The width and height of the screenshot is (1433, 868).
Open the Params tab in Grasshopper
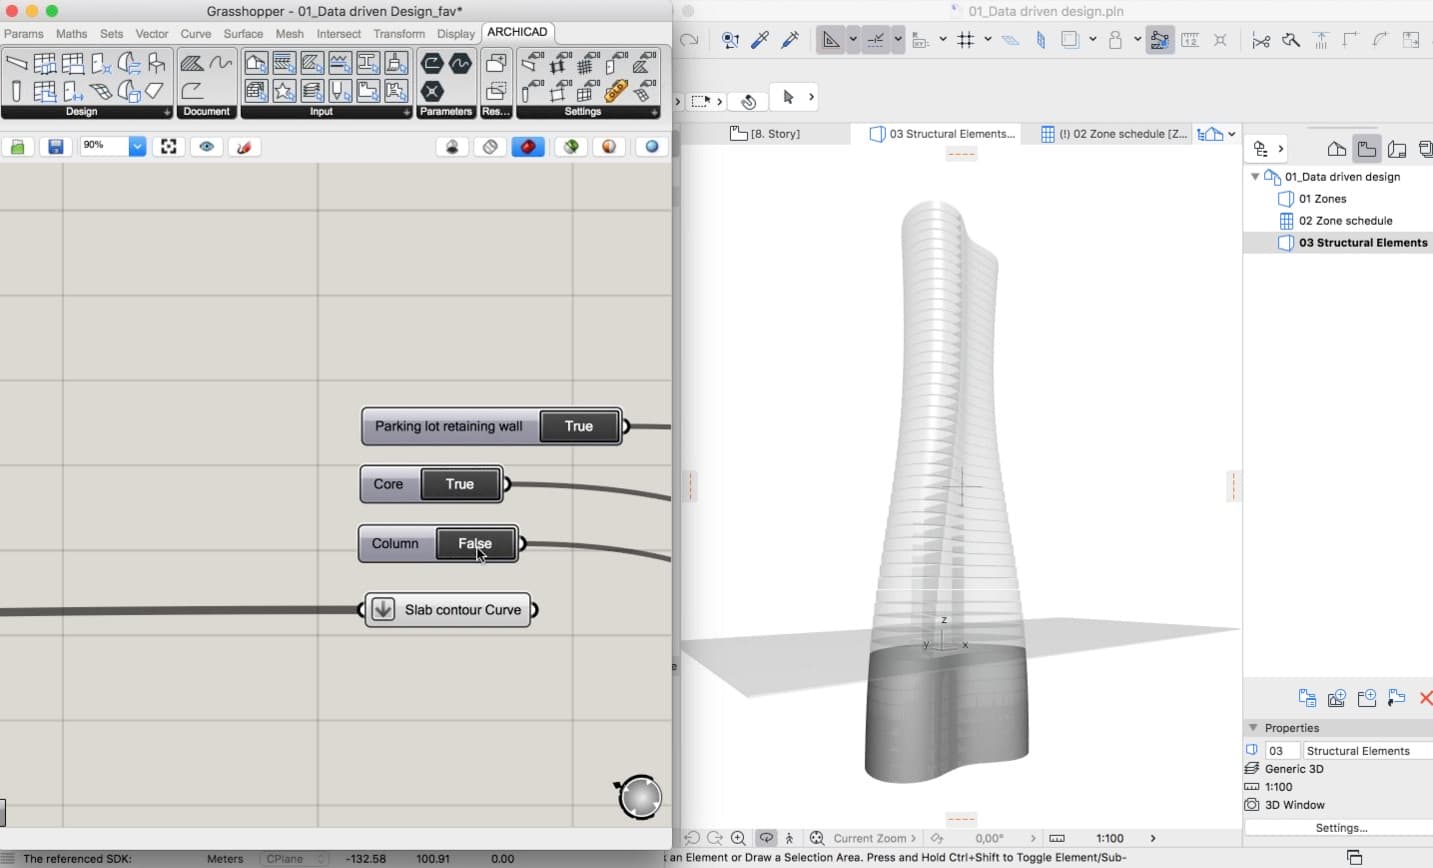(x=24, y=34)
